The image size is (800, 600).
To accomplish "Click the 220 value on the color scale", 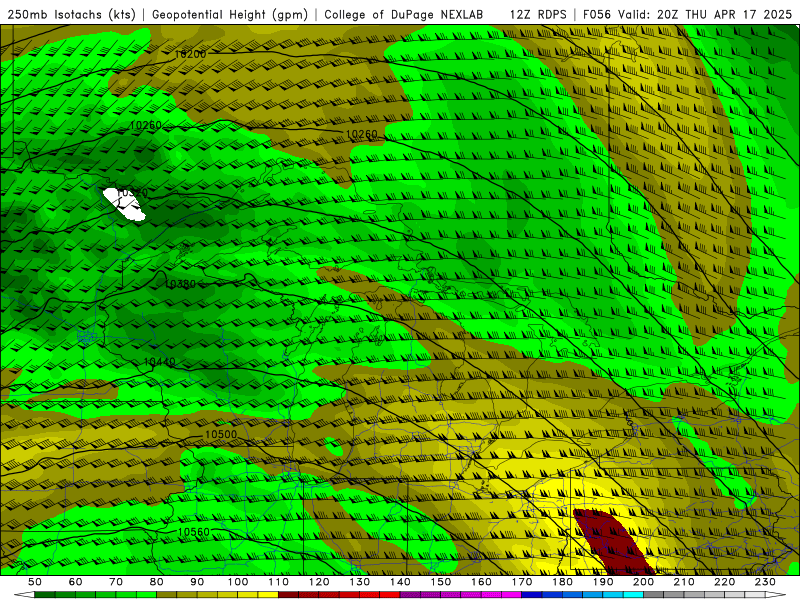I will (724, 582).
